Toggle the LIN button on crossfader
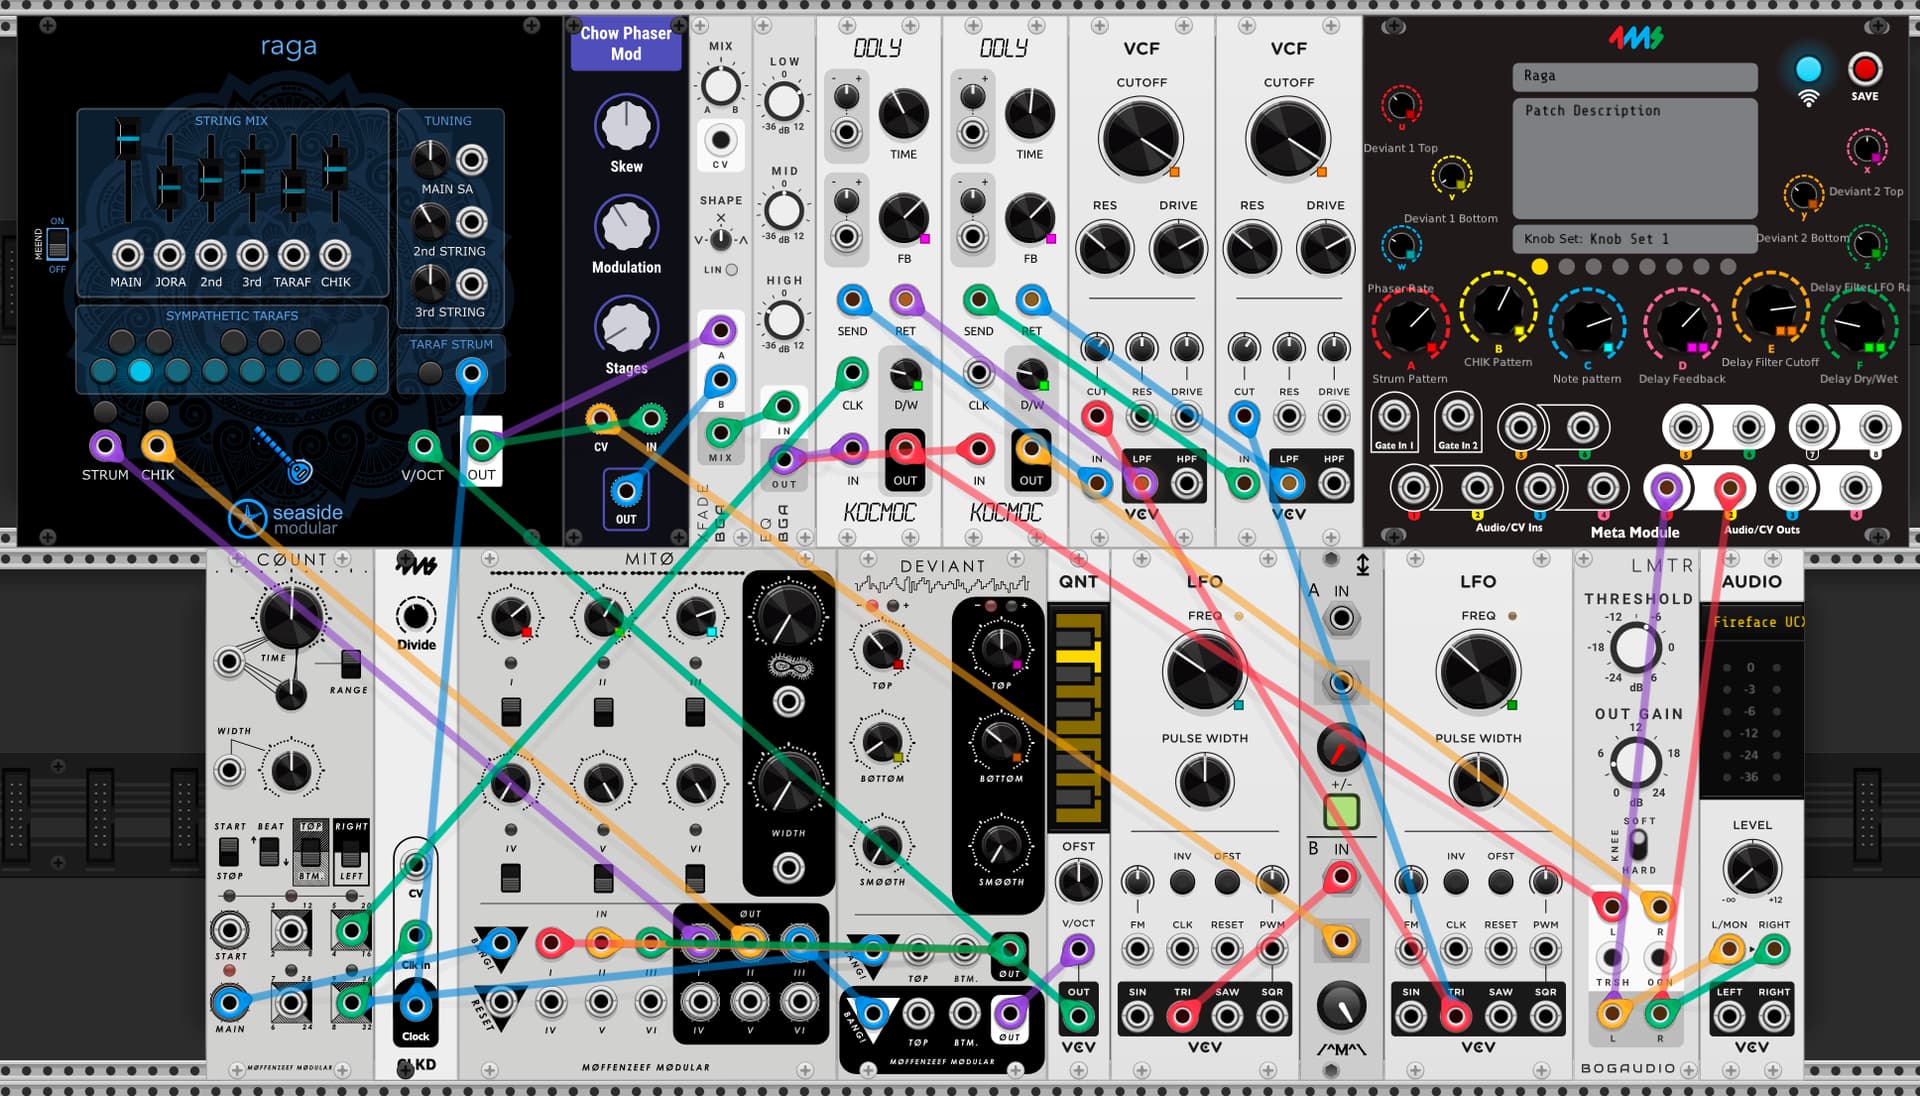This screenshot has width=1920, height=1096. [732, 270]
